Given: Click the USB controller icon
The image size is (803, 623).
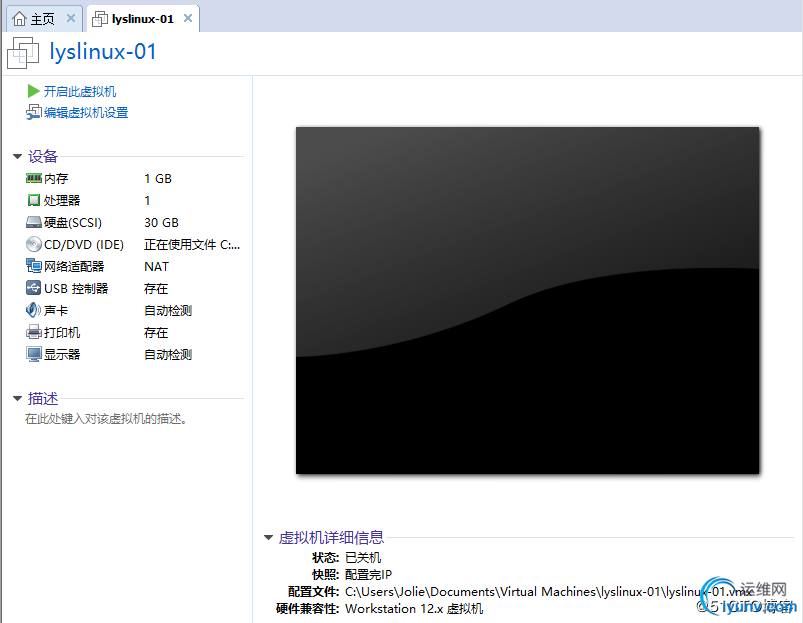Looking at the screenshot, I should point(34,288).
